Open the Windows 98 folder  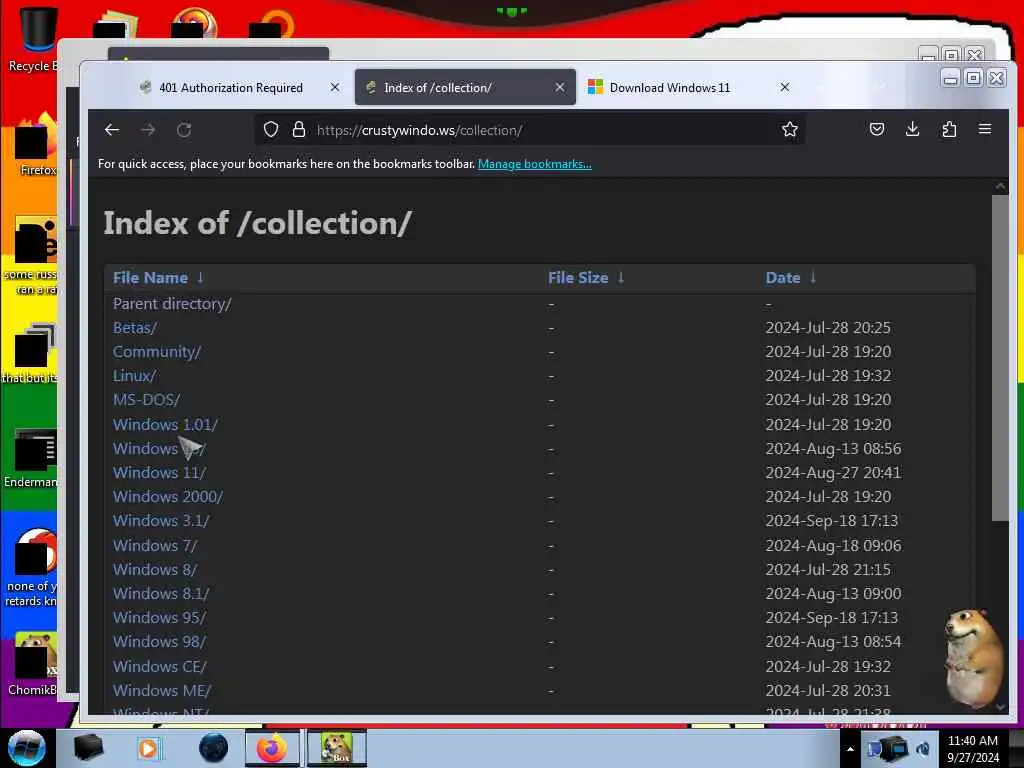pos(159,642)
